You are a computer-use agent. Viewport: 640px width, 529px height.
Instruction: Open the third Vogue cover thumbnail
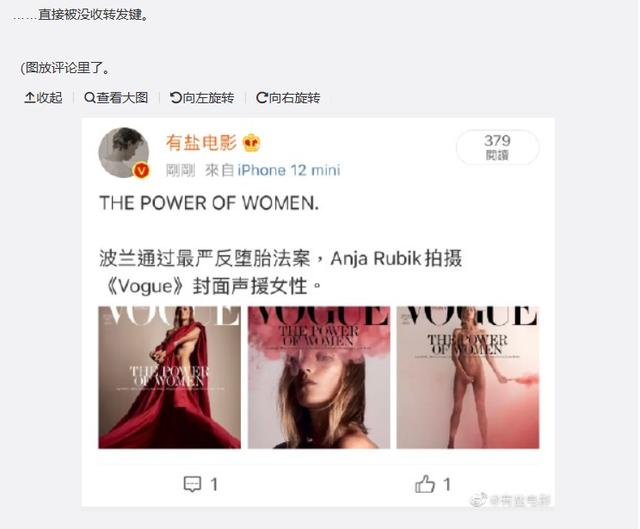(x=468, y=377)
